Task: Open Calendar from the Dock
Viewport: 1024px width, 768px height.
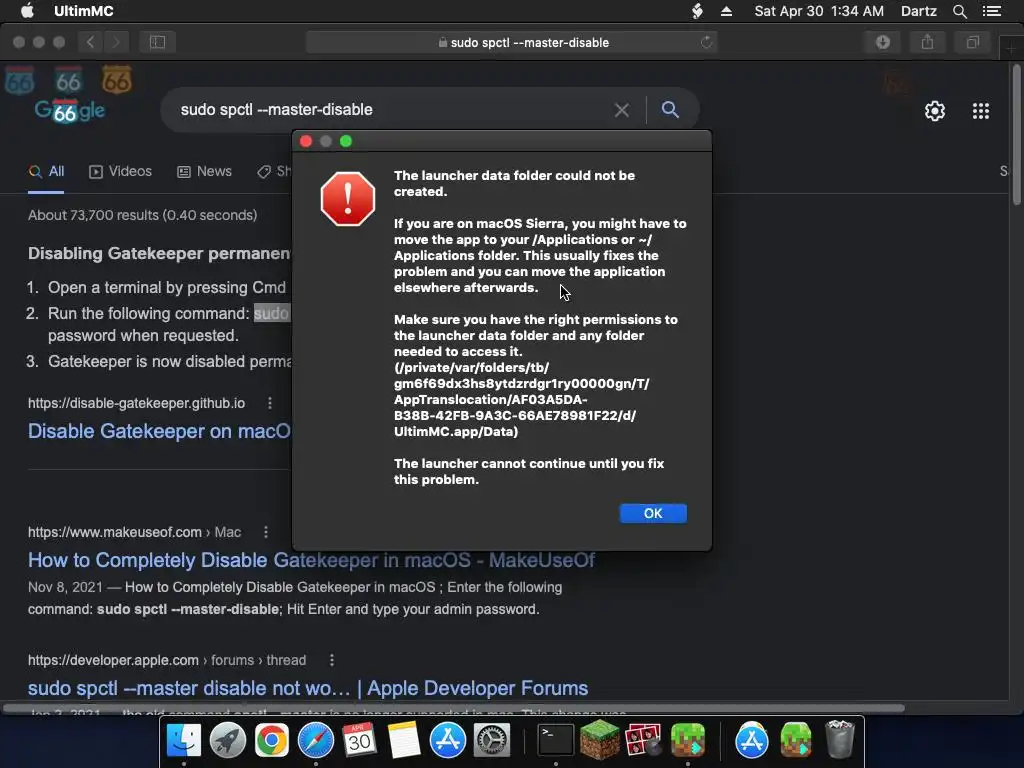Action: 359,741
